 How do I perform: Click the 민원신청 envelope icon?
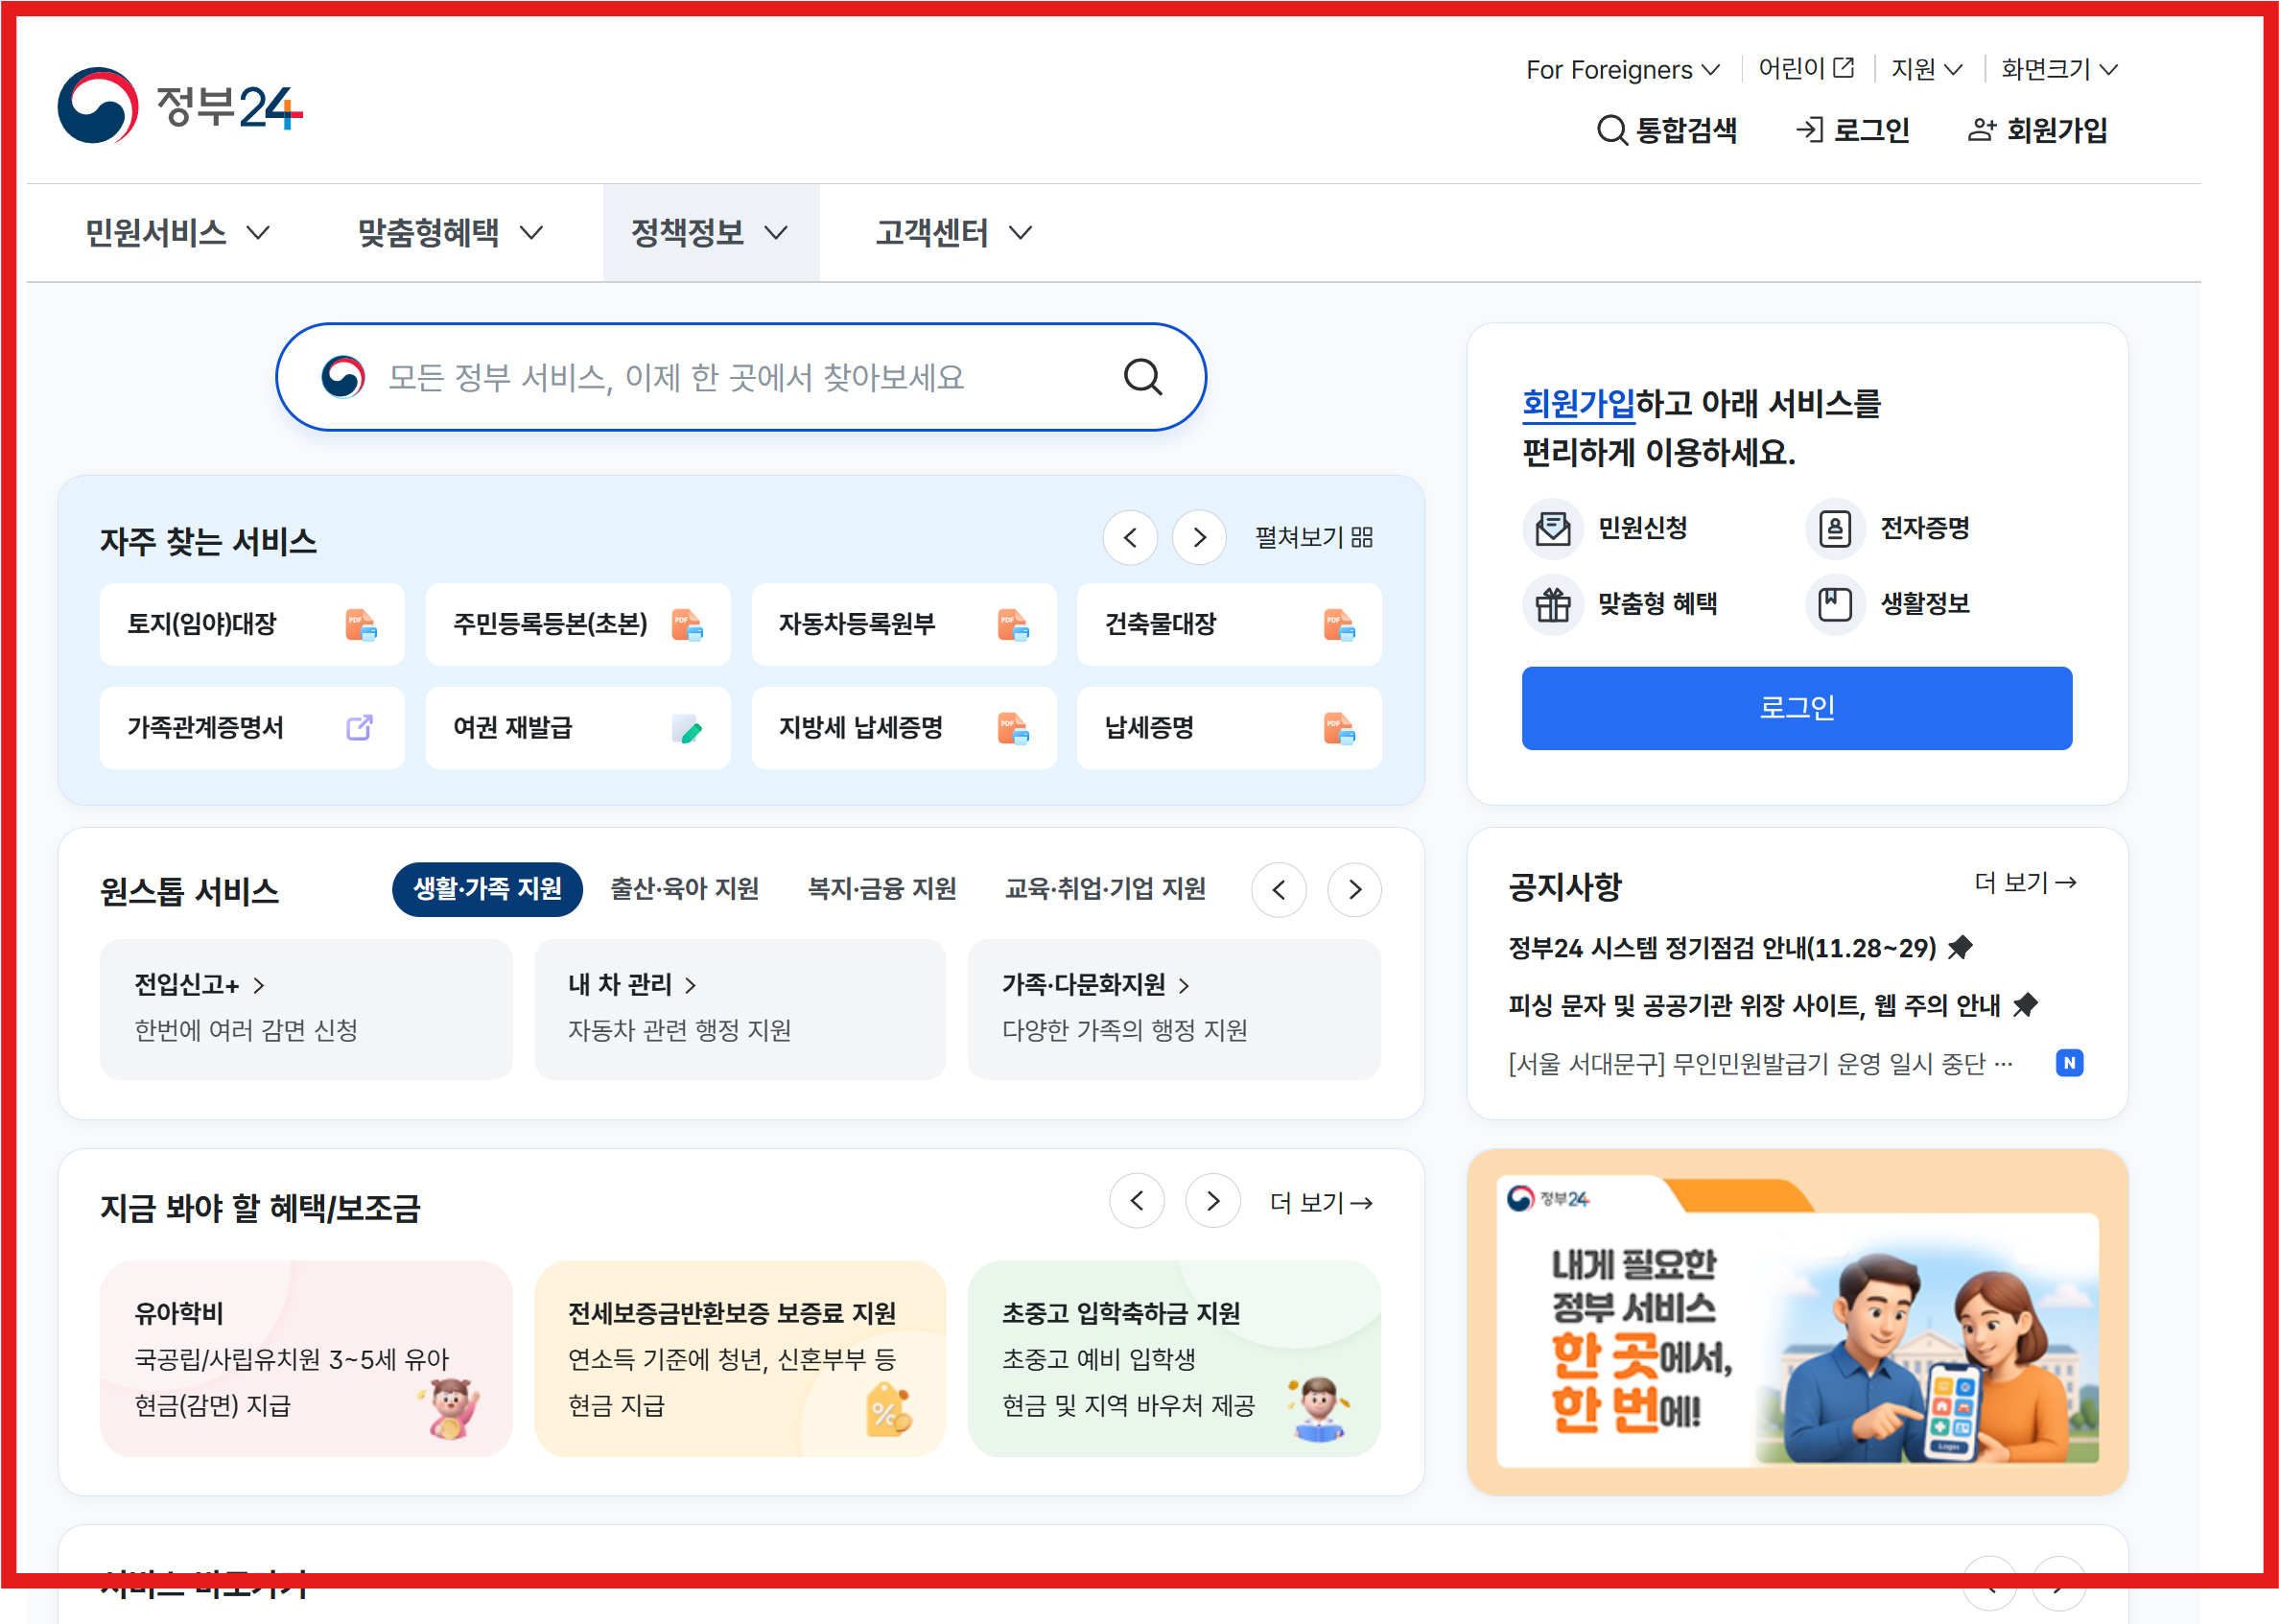tap(1552, 528)
